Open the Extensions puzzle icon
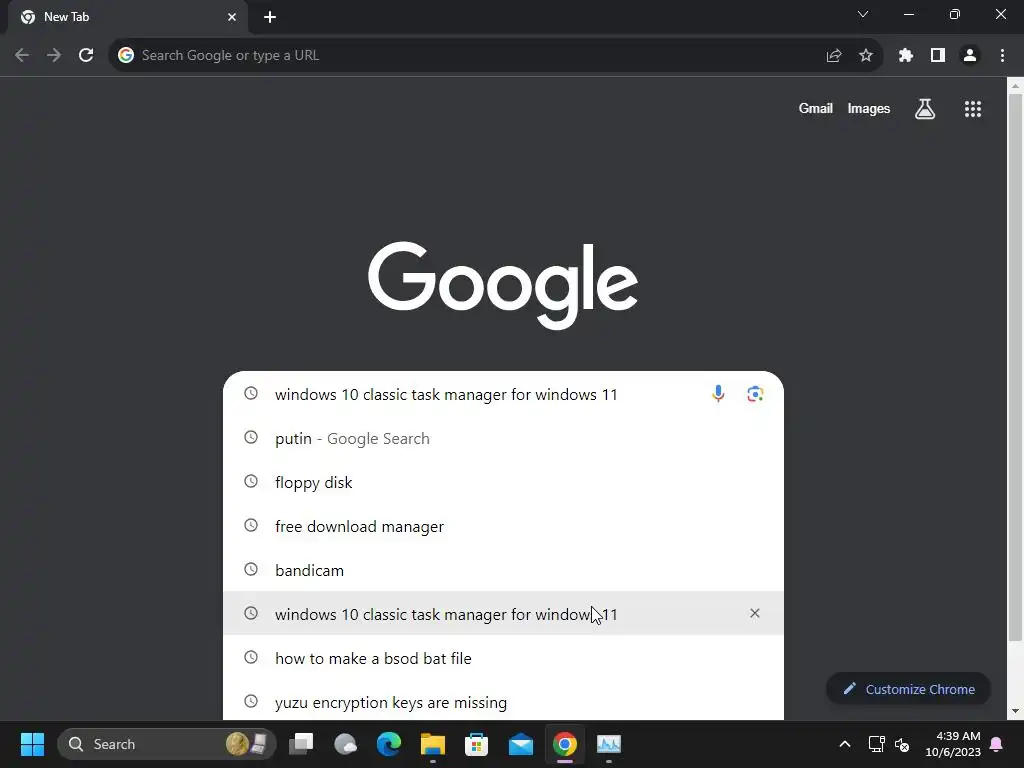This screenshot has width=1024, height=768. coord(905,56)
